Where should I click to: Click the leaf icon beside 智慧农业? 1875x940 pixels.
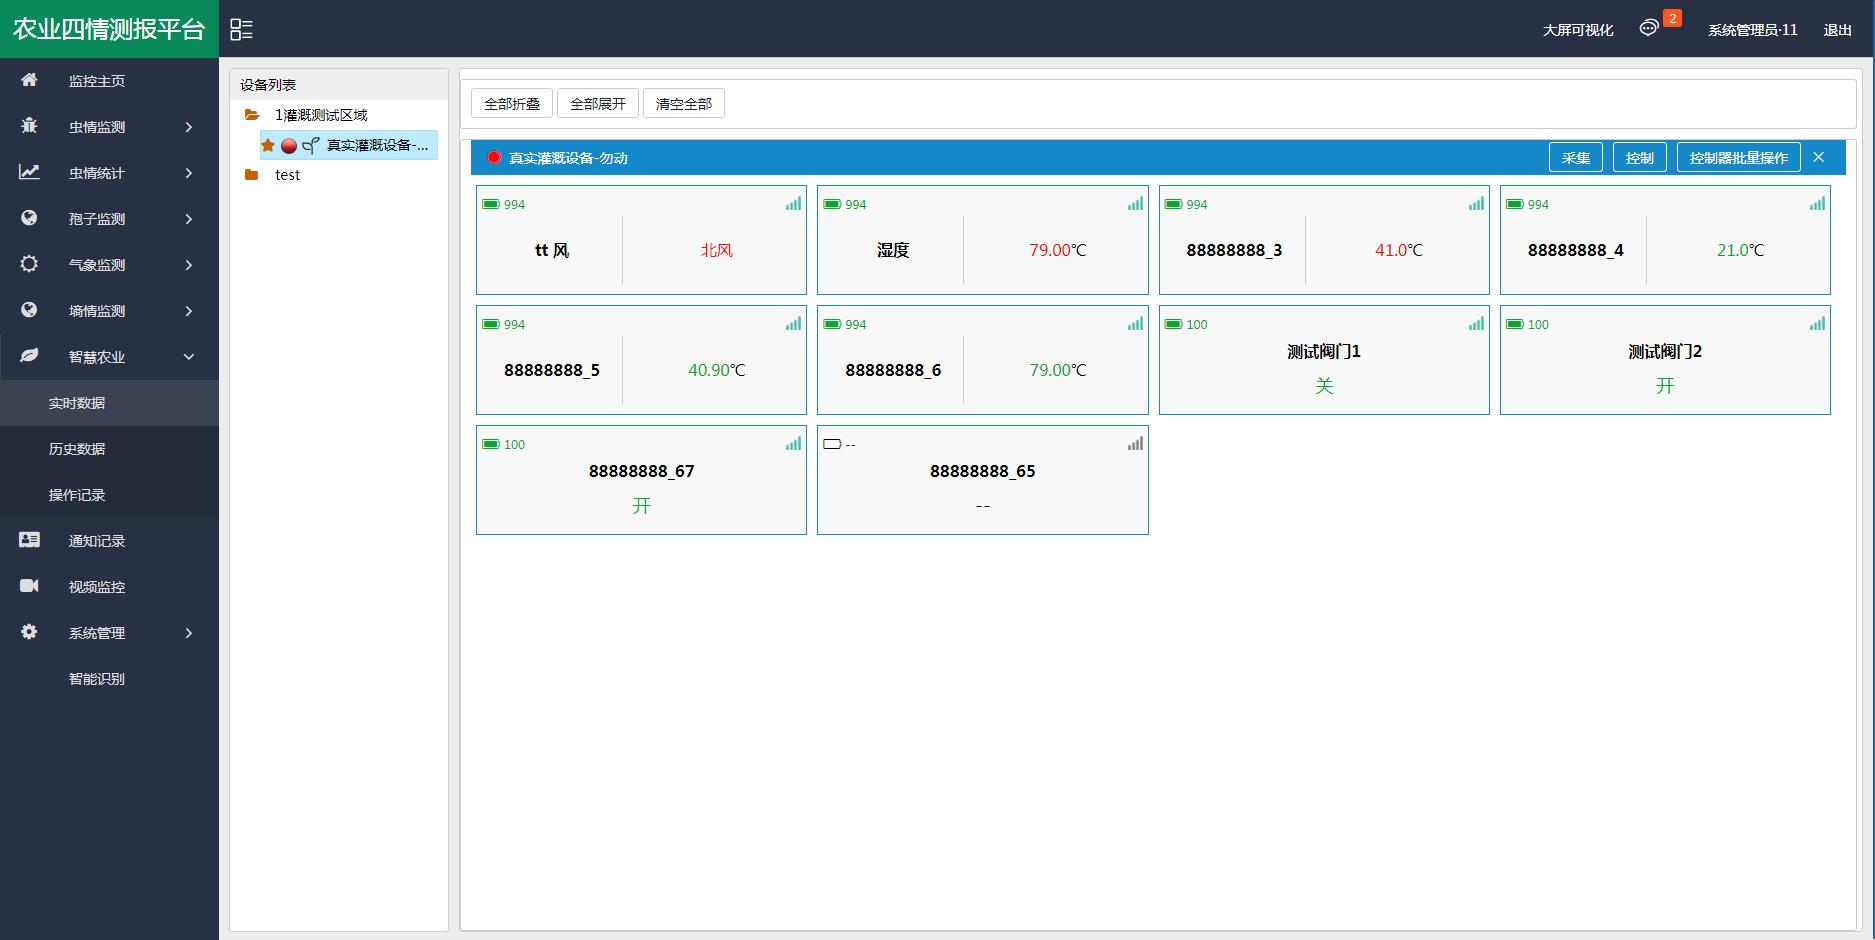point(29,356)
